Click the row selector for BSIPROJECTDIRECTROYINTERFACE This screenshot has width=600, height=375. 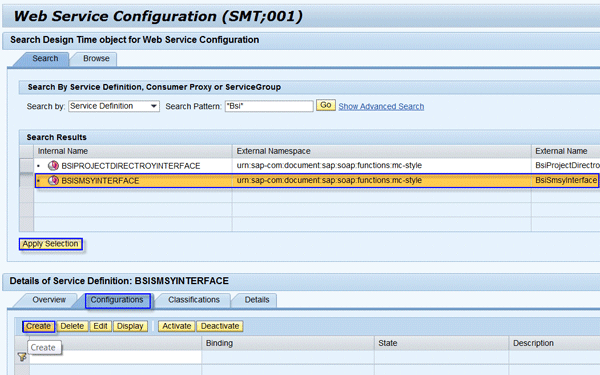(26, 165)
